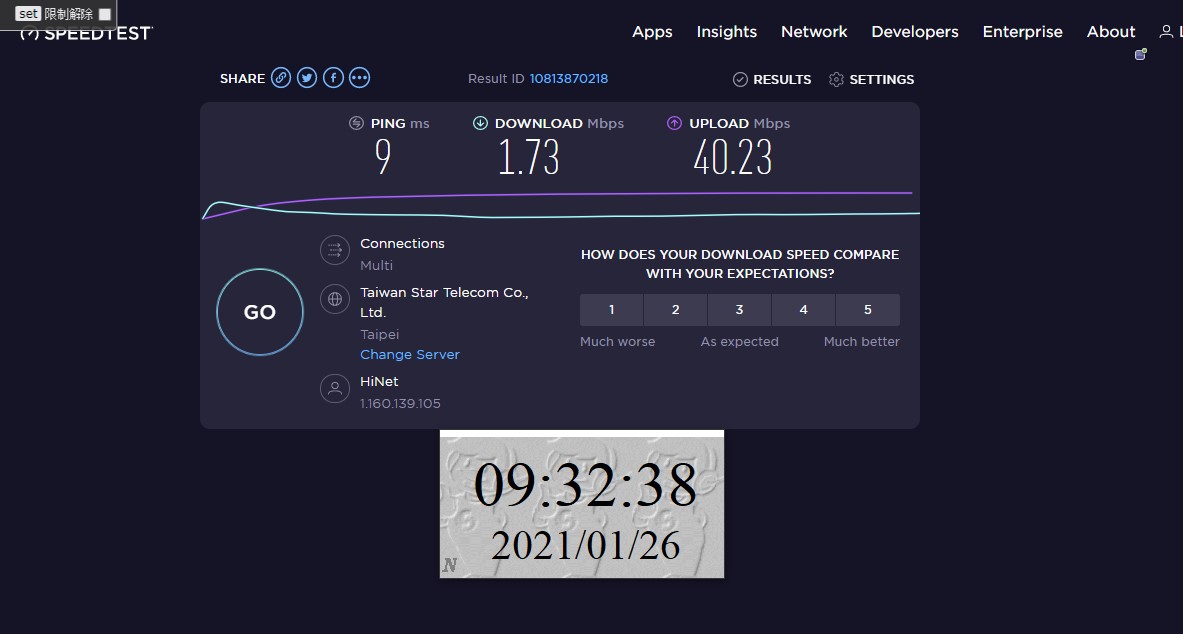Click the Change Server link
The width and height of the screenshot is (1183, 634).
[410, 354]
